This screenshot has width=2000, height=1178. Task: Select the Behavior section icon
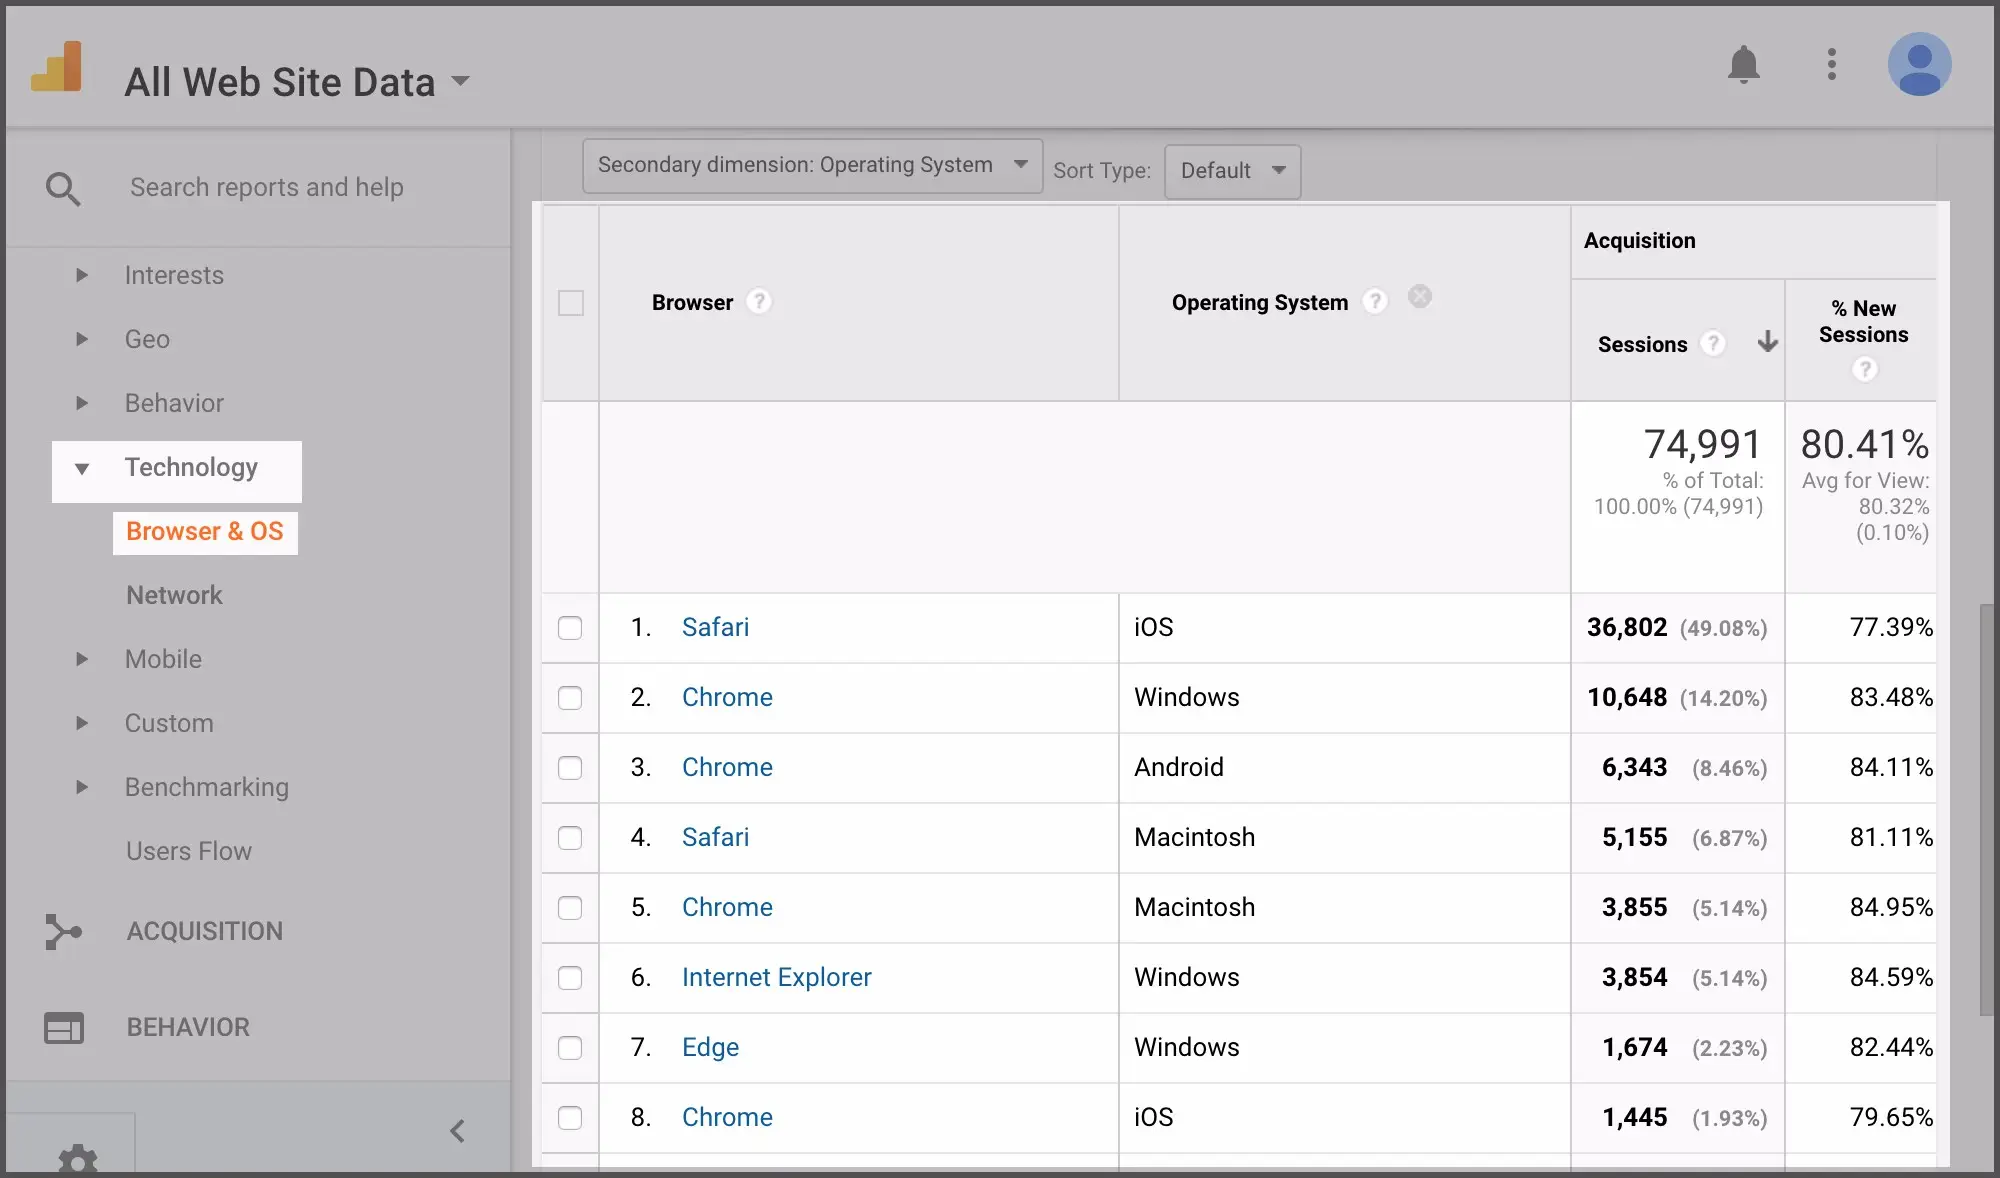63,1027
